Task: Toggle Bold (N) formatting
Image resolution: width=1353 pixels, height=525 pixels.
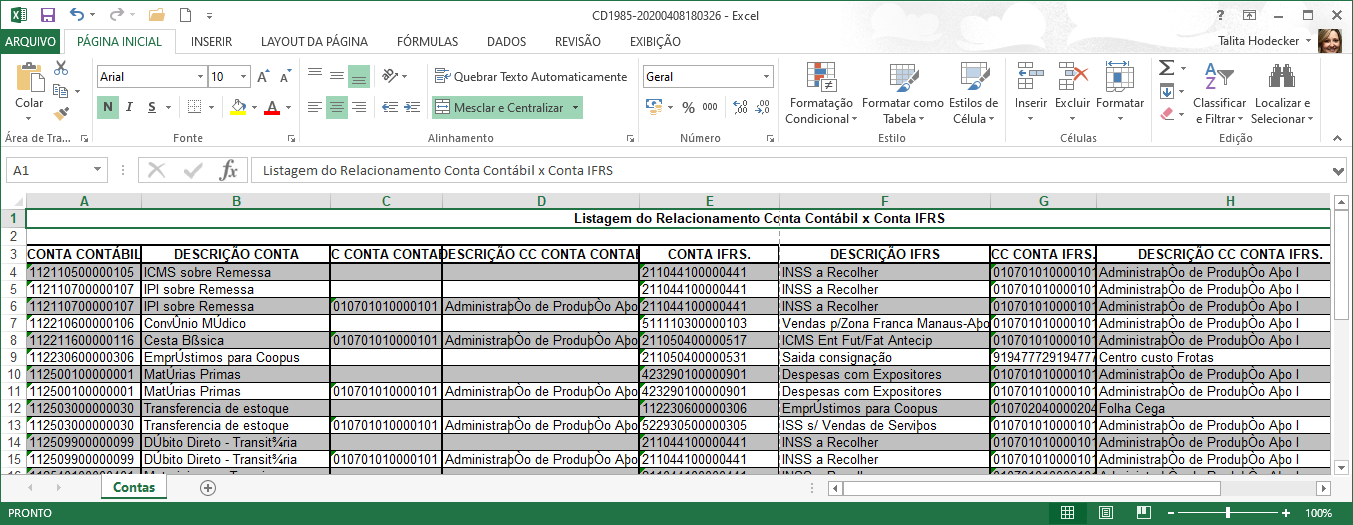Action: 108,107
